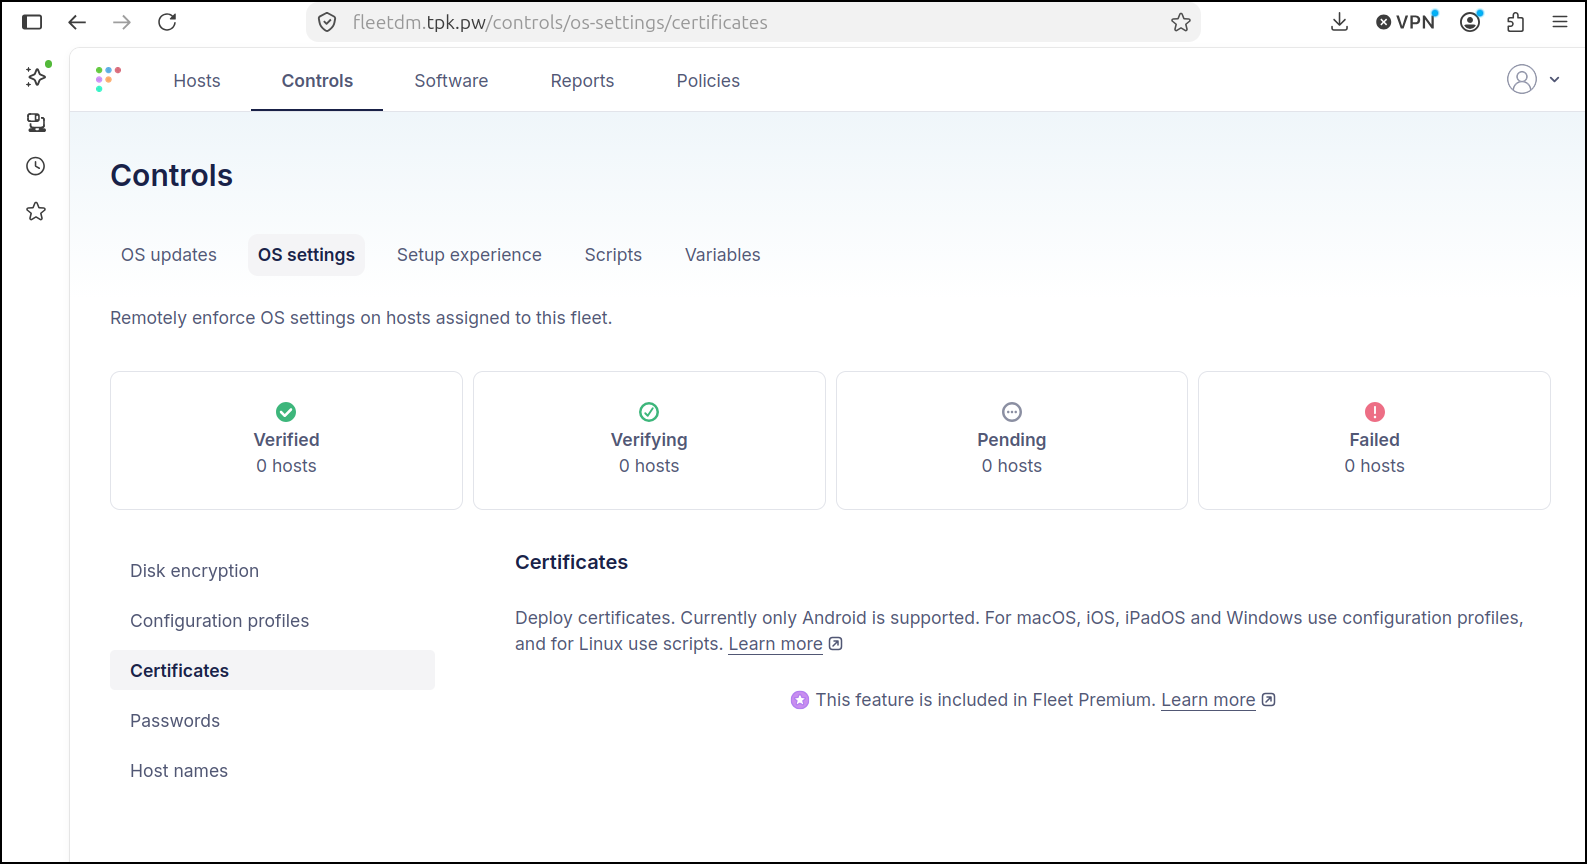The height and width of the screenshot is (864, 1587).
Task: Open the Controls navigation tab
Action: click(317, 81)
